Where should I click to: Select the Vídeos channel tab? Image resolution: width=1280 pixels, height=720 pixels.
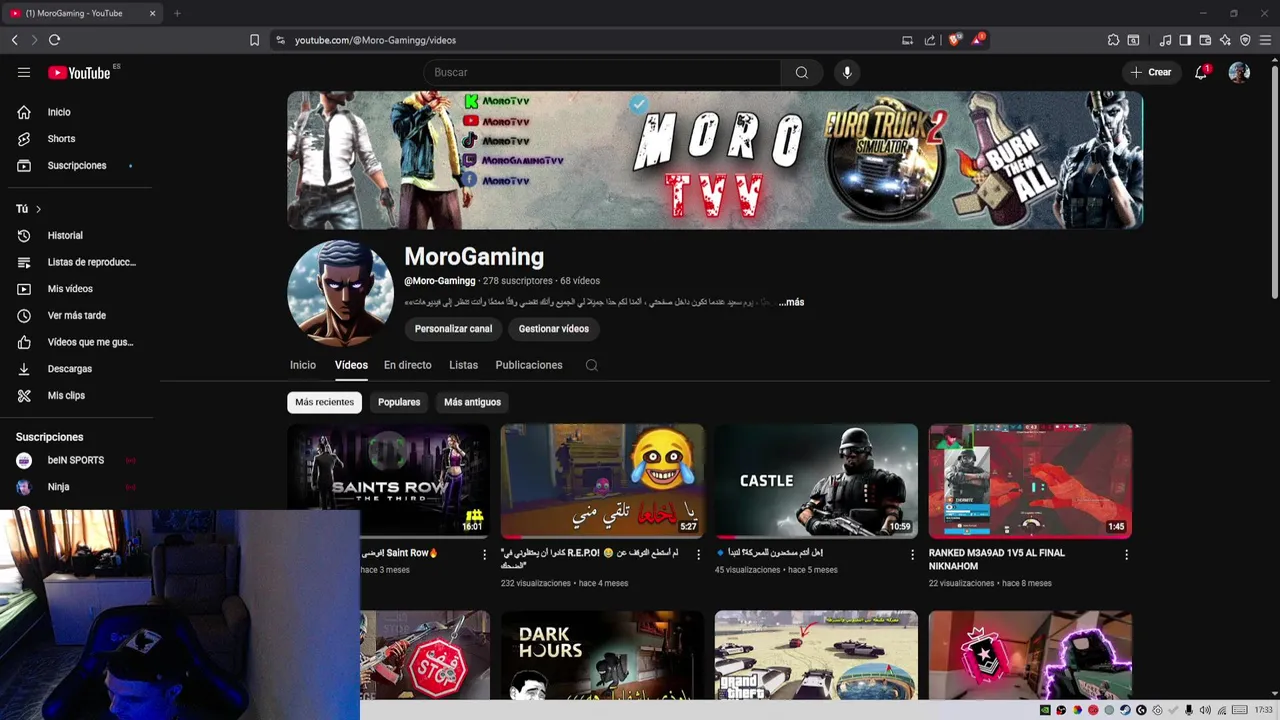tap(351, 365)
